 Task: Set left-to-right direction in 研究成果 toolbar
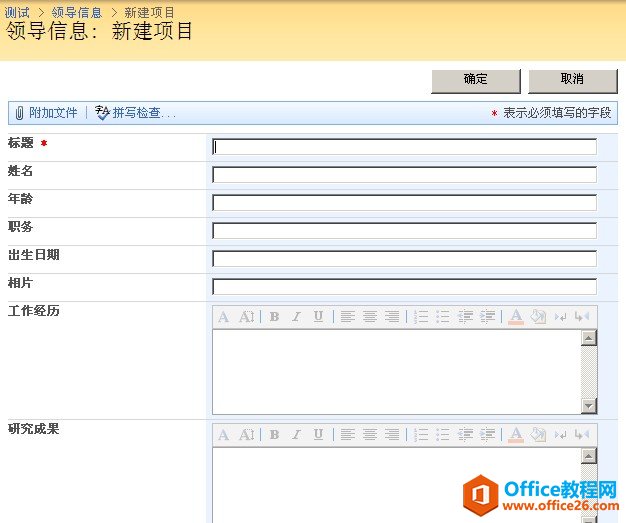(561, 435)
